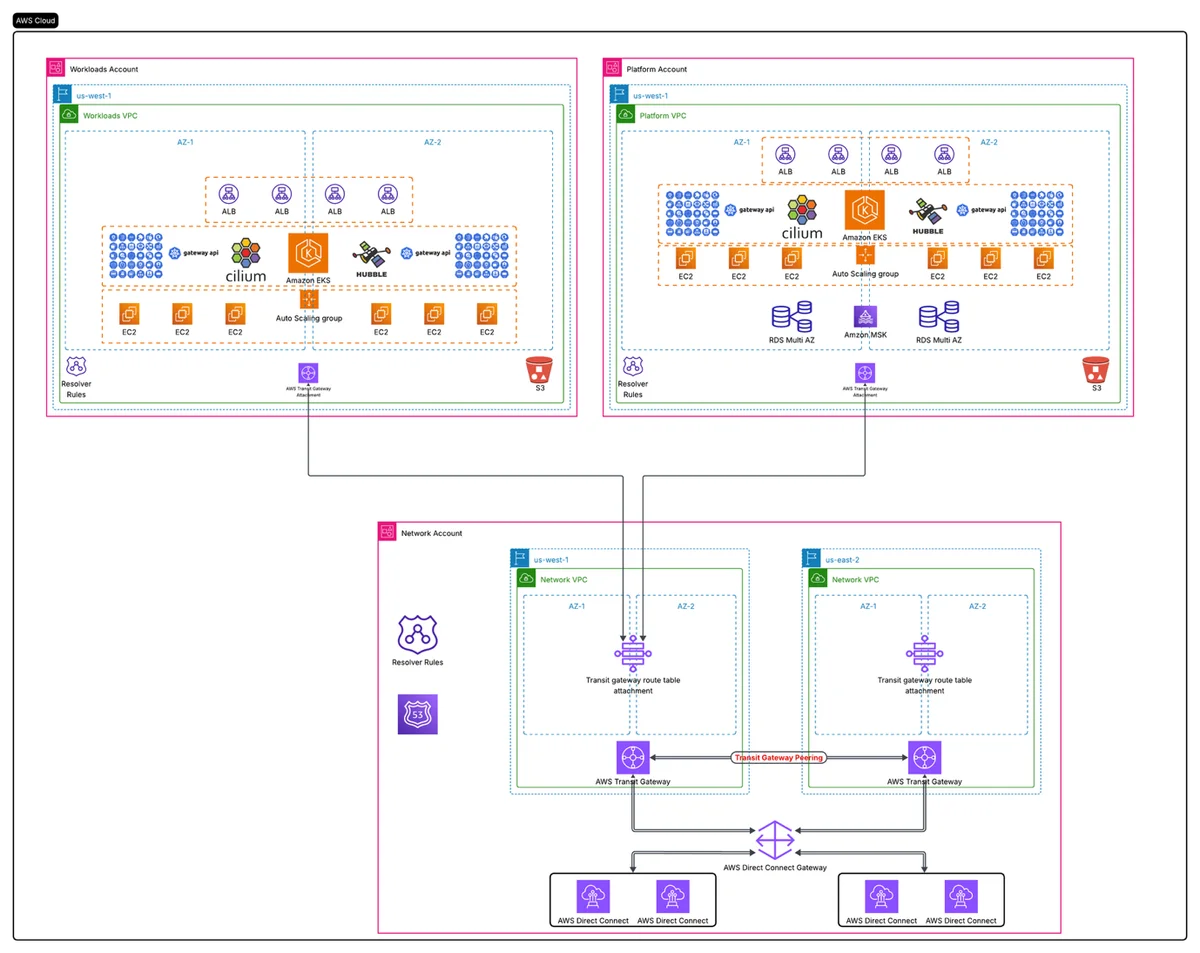1200x953 pixels.
Task: Click the AWS Direct Connect Gateway icon
Action: [775, 839]
